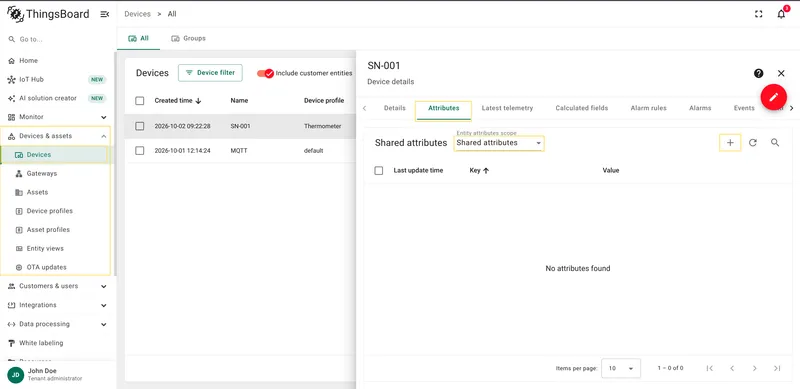Select the Attributes tab
Viewport: 800px width, 389px height.
tap(443, 108)
